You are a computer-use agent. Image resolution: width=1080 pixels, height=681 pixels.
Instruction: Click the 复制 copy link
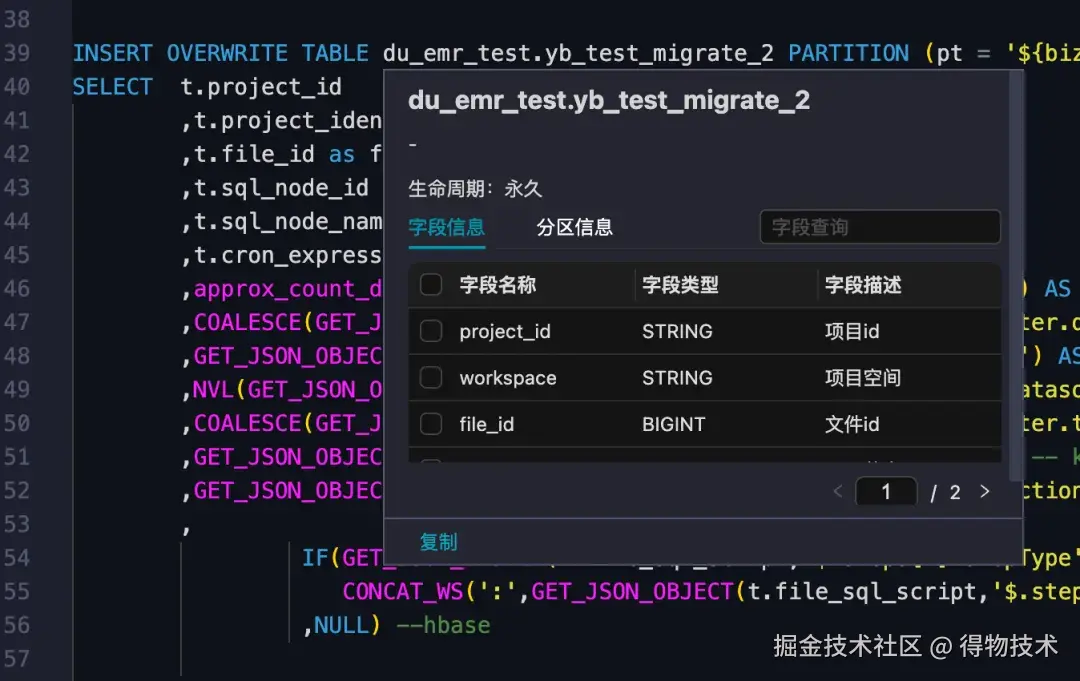(438, 542)
